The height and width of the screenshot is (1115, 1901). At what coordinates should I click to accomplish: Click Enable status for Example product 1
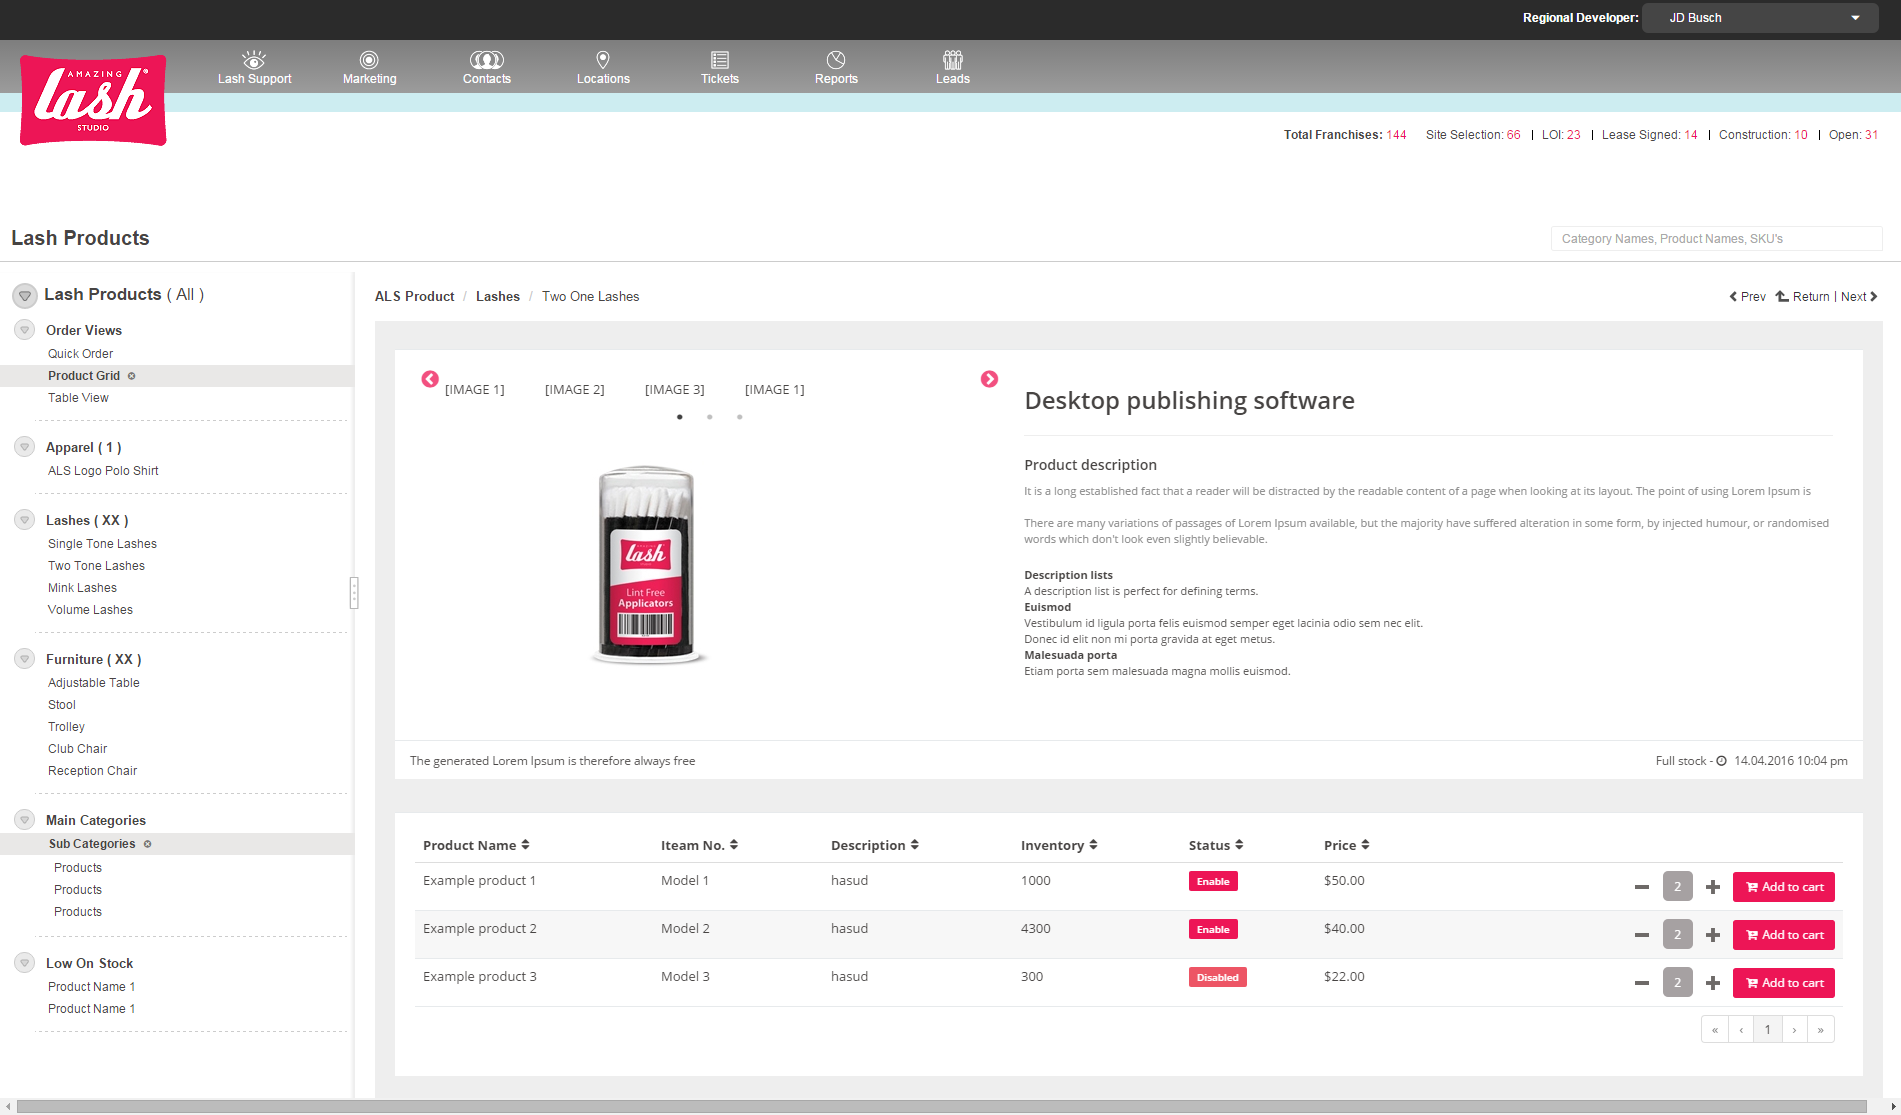[1213, 881]
